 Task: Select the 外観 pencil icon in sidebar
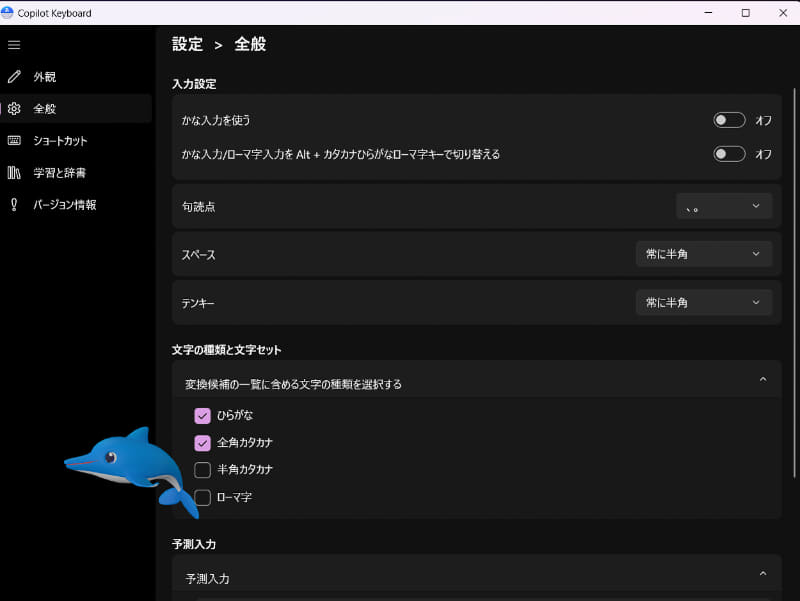(x=14, y=76)
